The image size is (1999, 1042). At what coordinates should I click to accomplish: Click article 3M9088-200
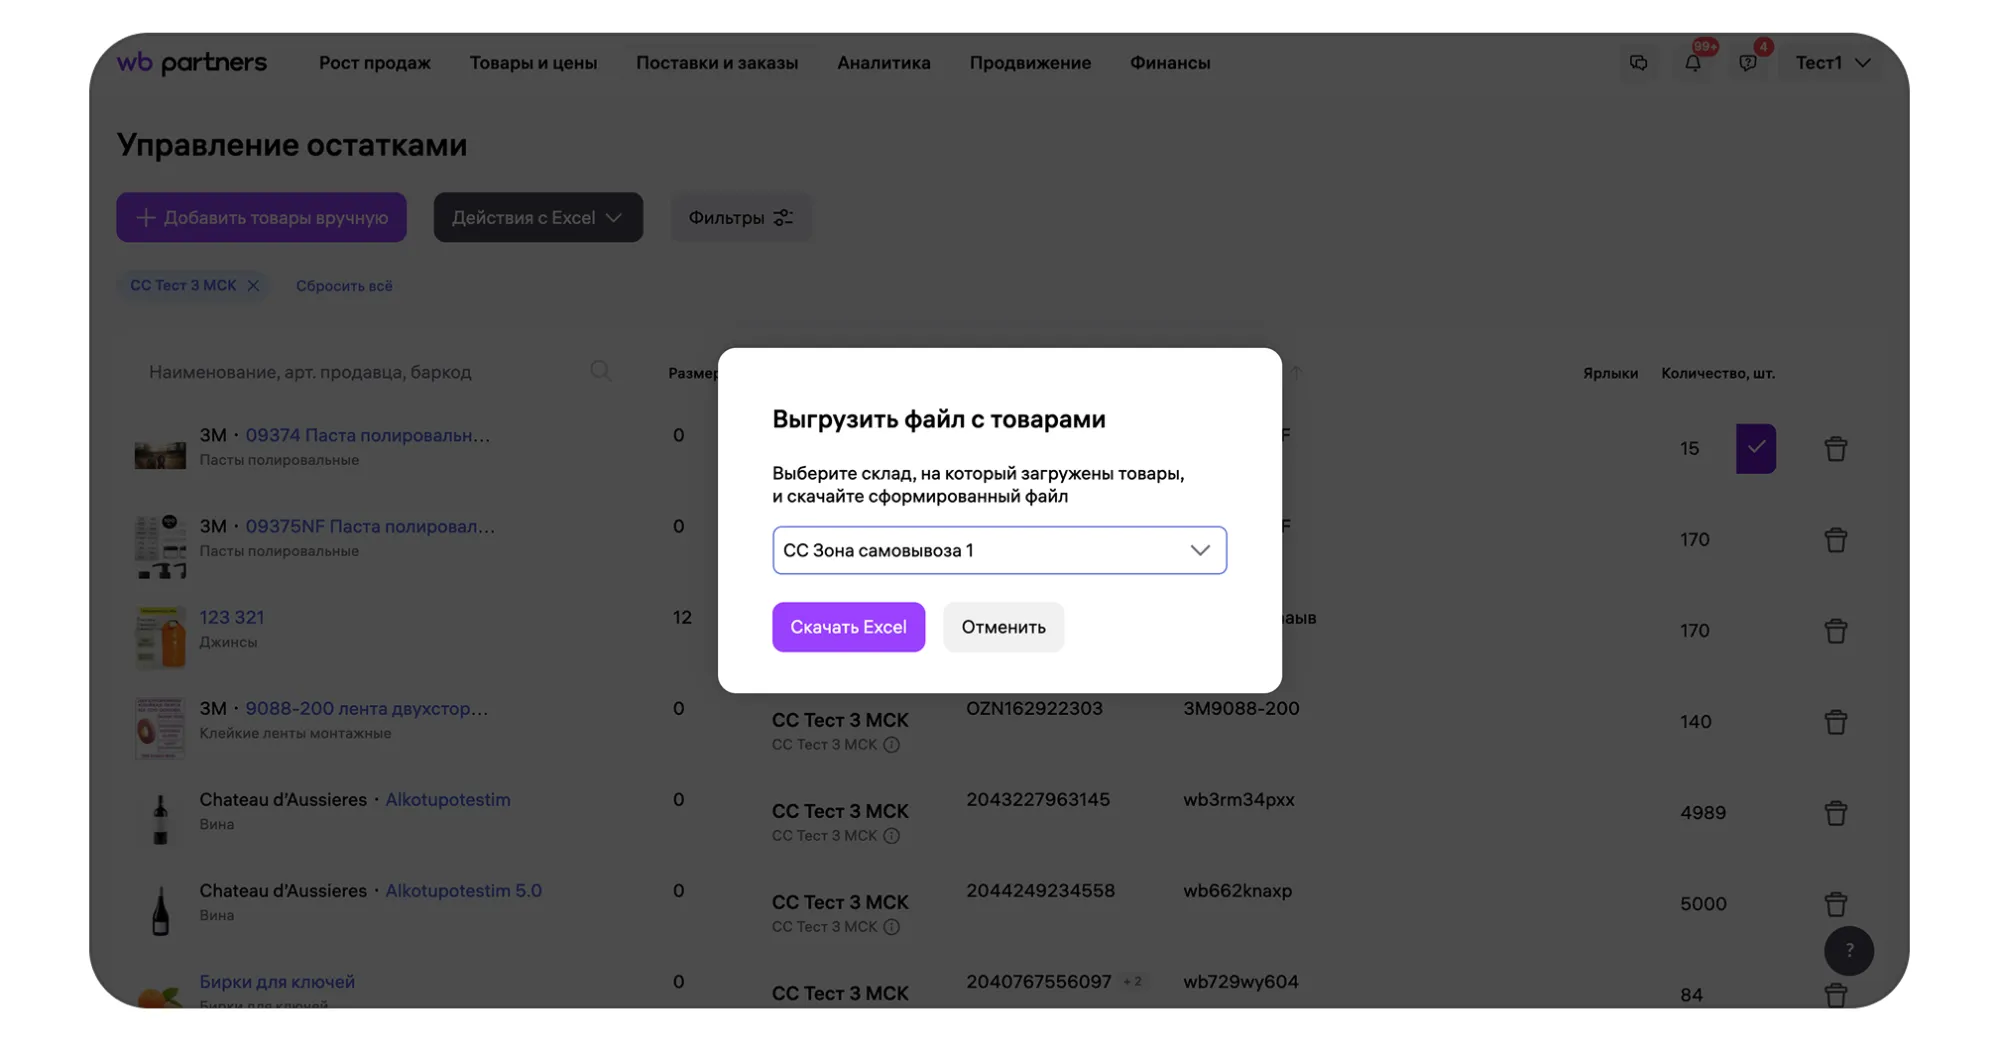pos(1241,708)
